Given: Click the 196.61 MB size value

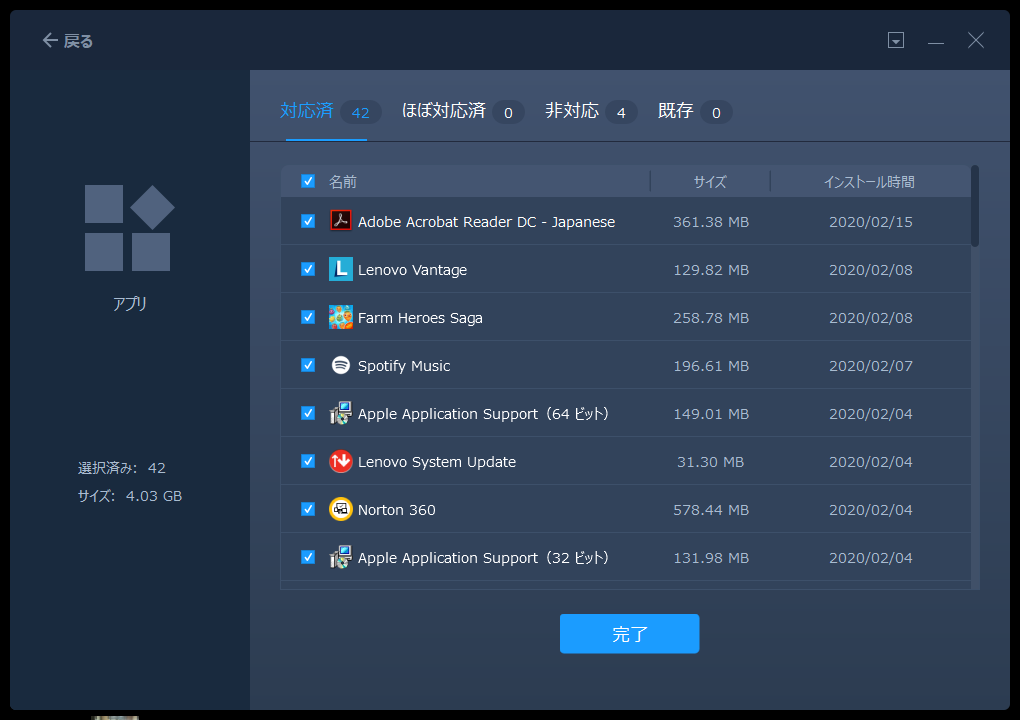Looking at the screenshot, I should tap(710, 366).
